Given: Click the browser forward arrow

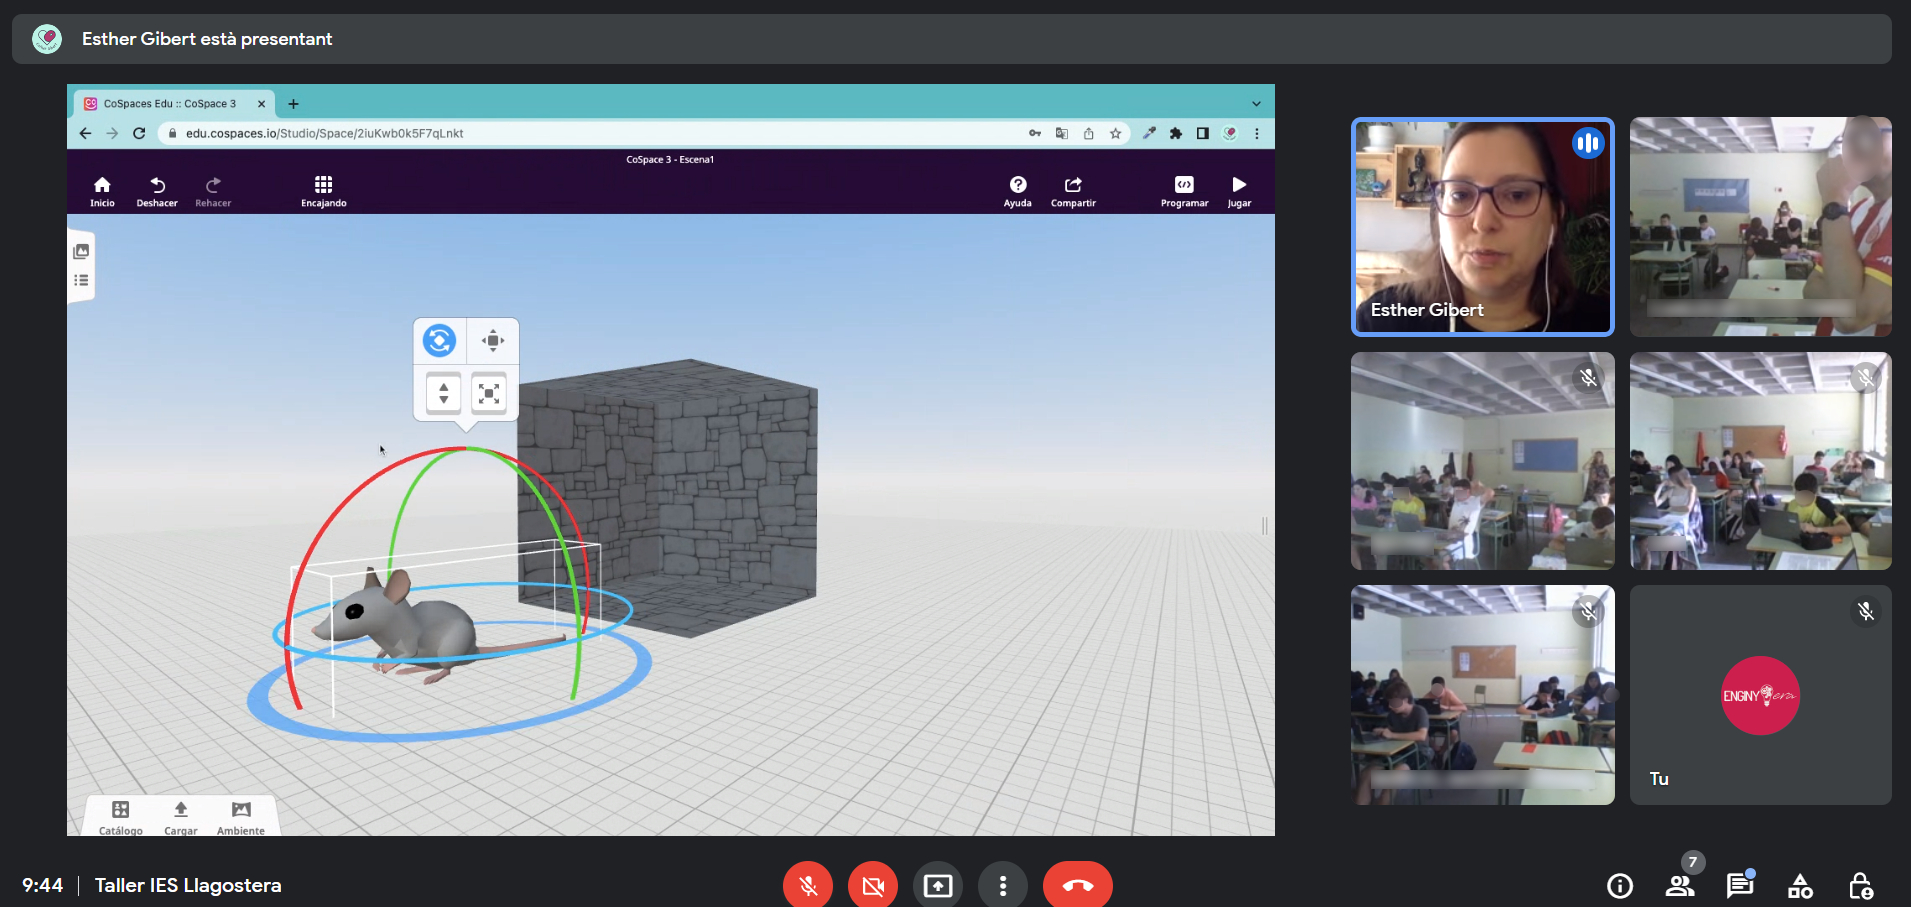Looking at the screenshot, I should pyautogui.click(x=112, y=133).
